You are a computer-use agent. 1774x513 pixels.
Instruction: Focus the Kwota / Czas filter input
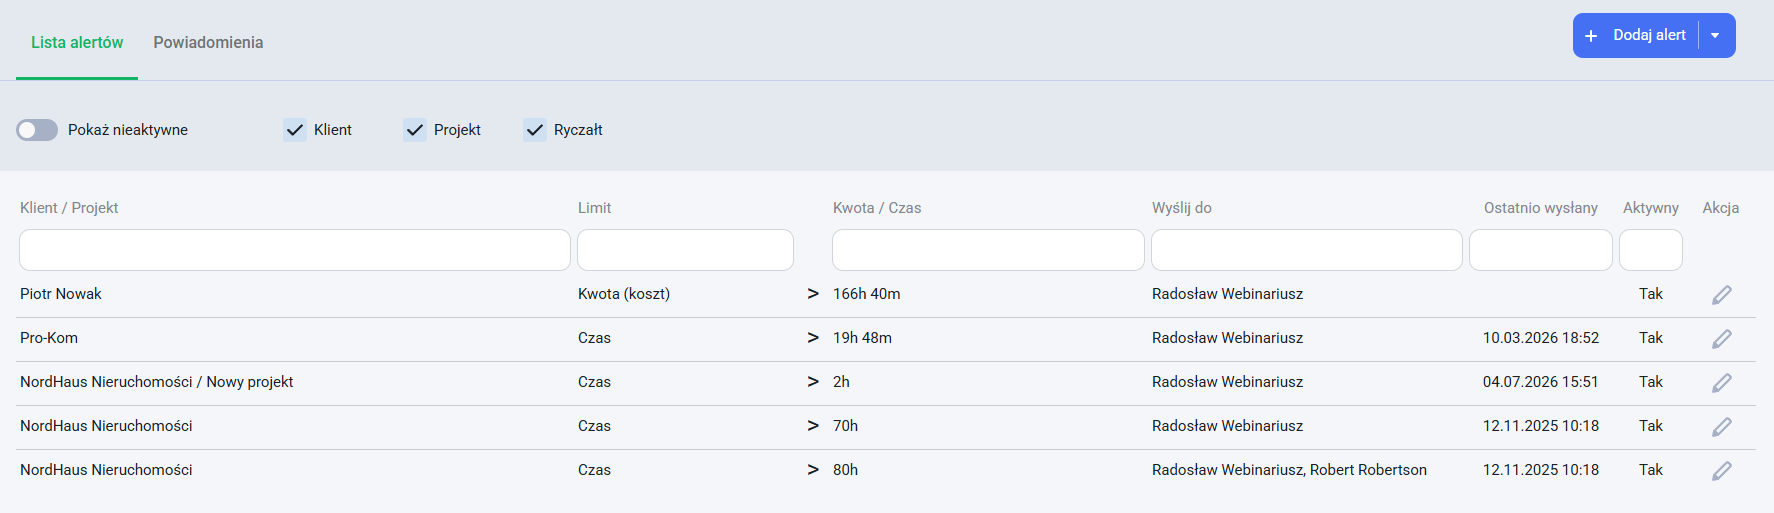click(988, 250)
